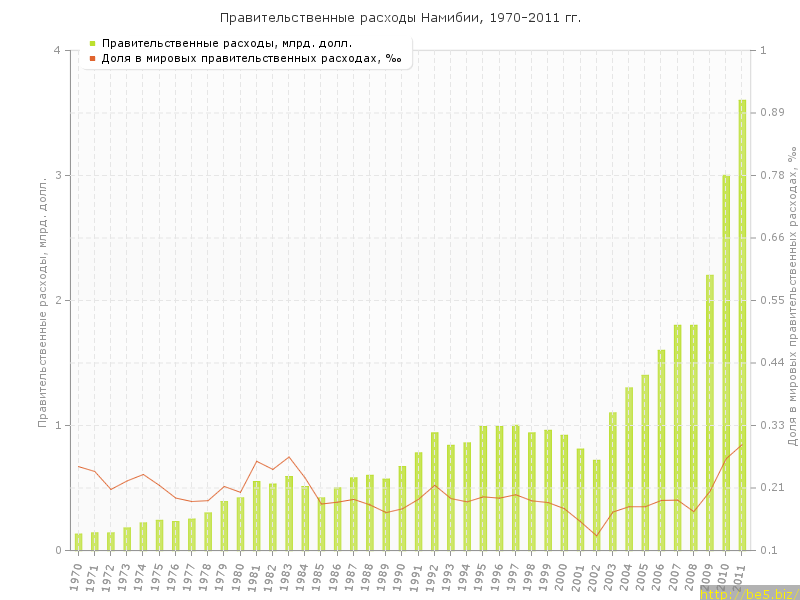
Task: Select the bar for year 2006
Action: point(661,450)
